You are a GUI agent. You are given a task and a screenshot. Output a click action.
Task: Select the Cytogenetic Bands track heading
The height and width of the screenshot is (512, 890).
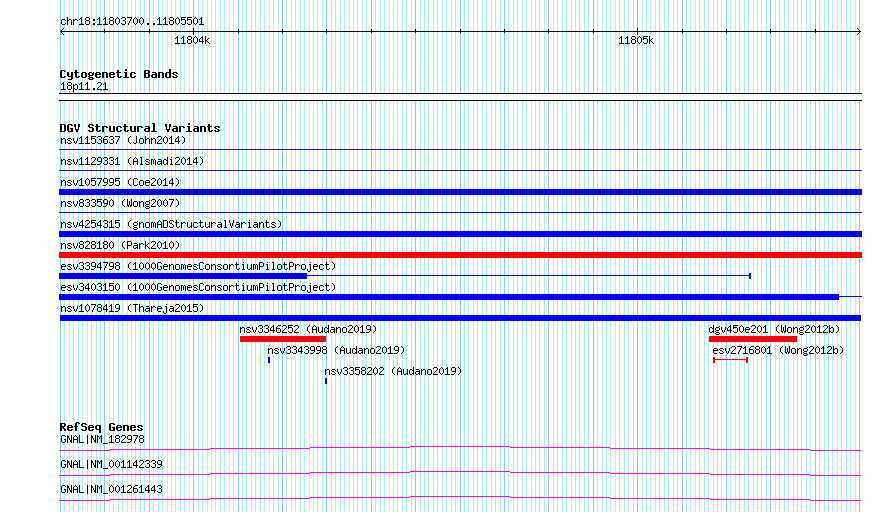pyautogui.click(x=119, y=74)
